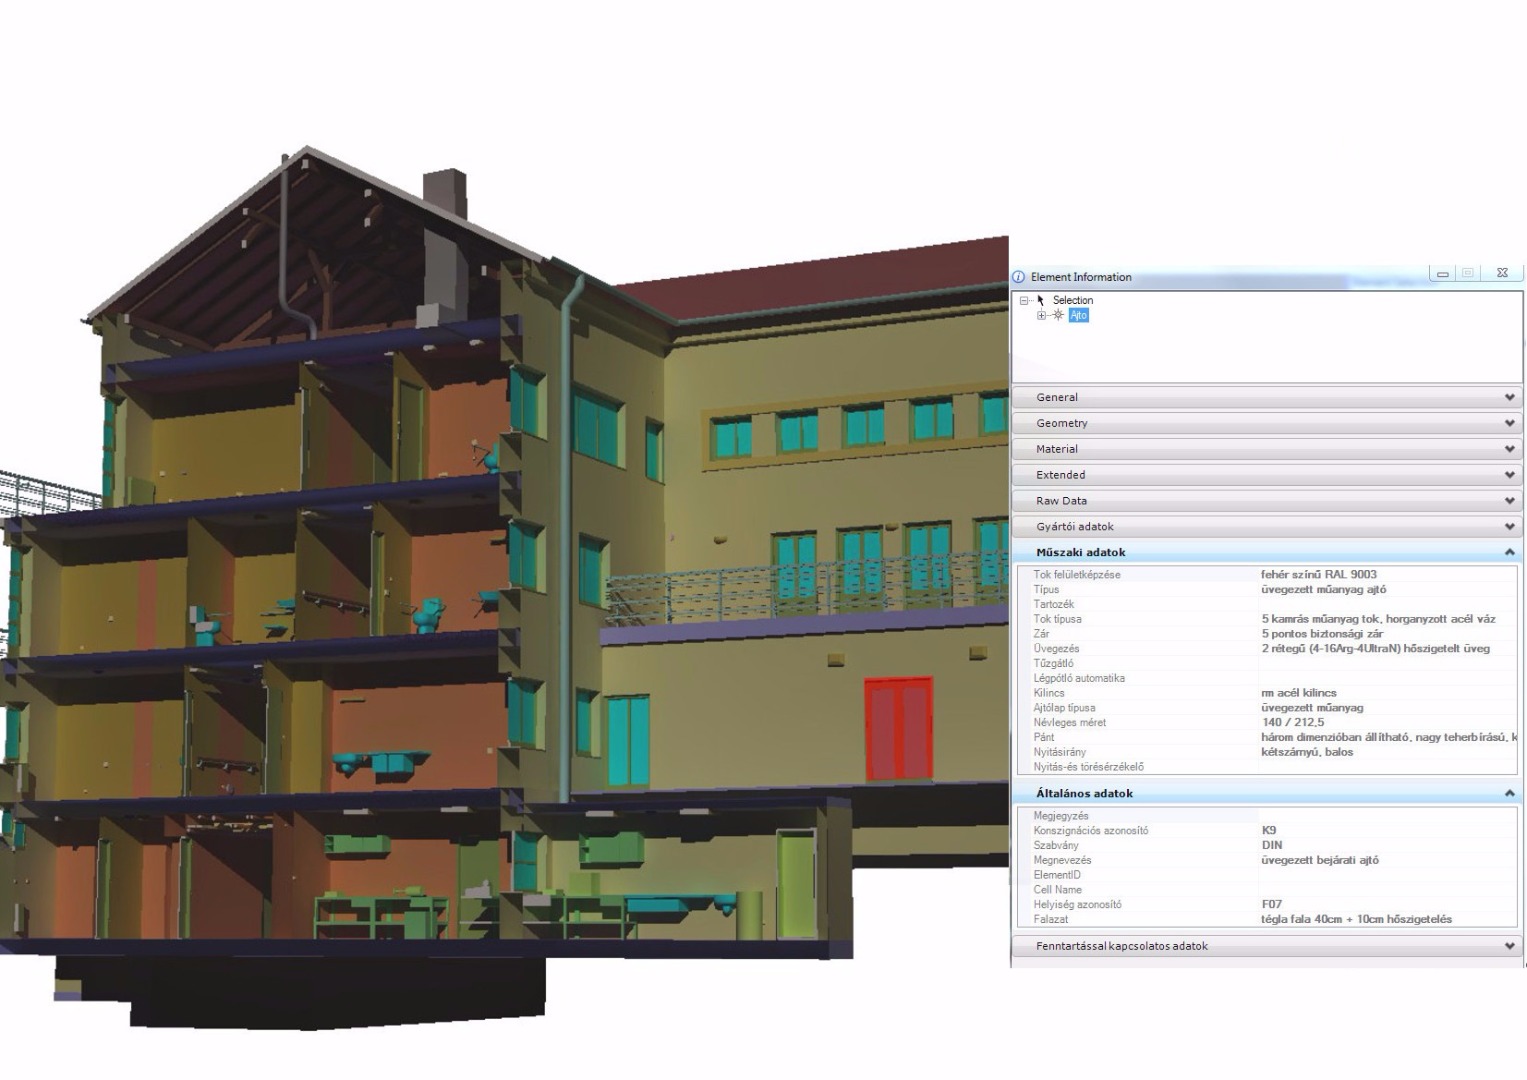Collapse the Selection tree node
The width and height of the screenshot is (1527, 1080).
1024,300
